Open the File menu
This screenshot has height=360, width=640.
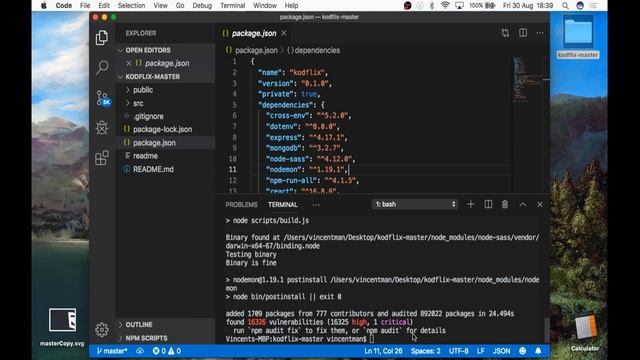pyautogui.click(x=85, y=6)
